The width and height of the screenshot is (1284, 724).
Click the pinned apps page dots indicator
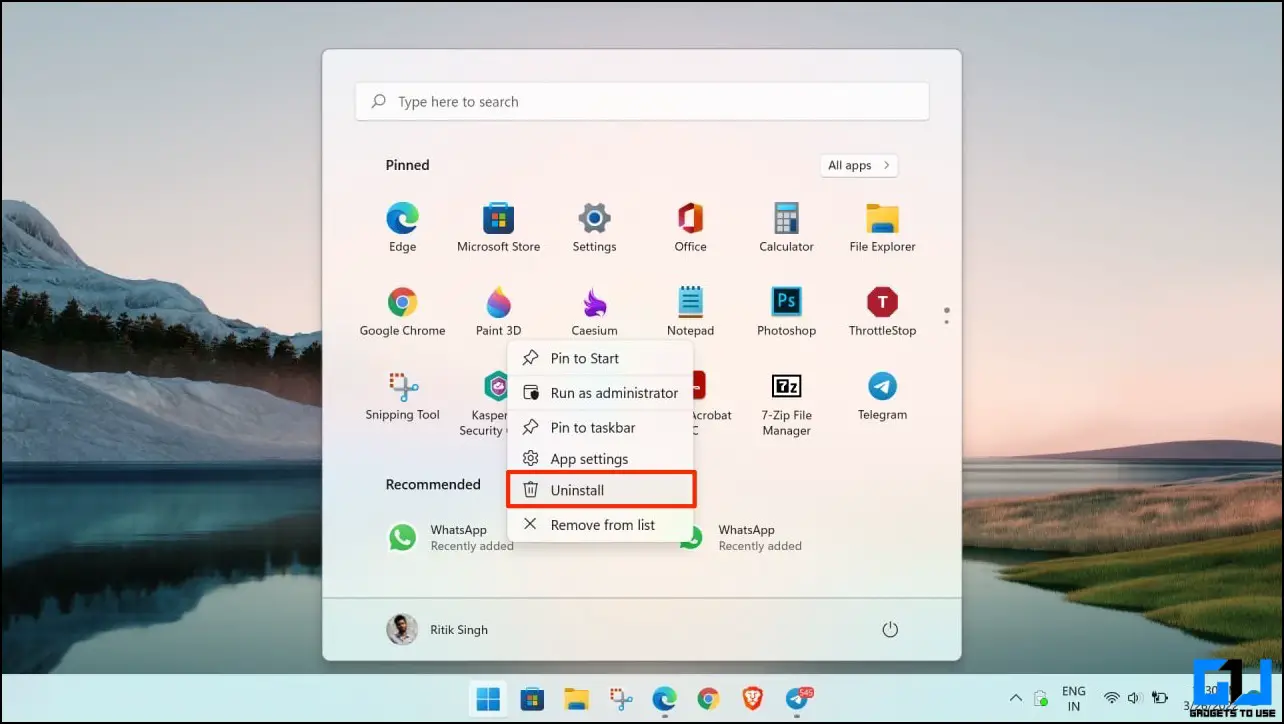coord(946,315)
